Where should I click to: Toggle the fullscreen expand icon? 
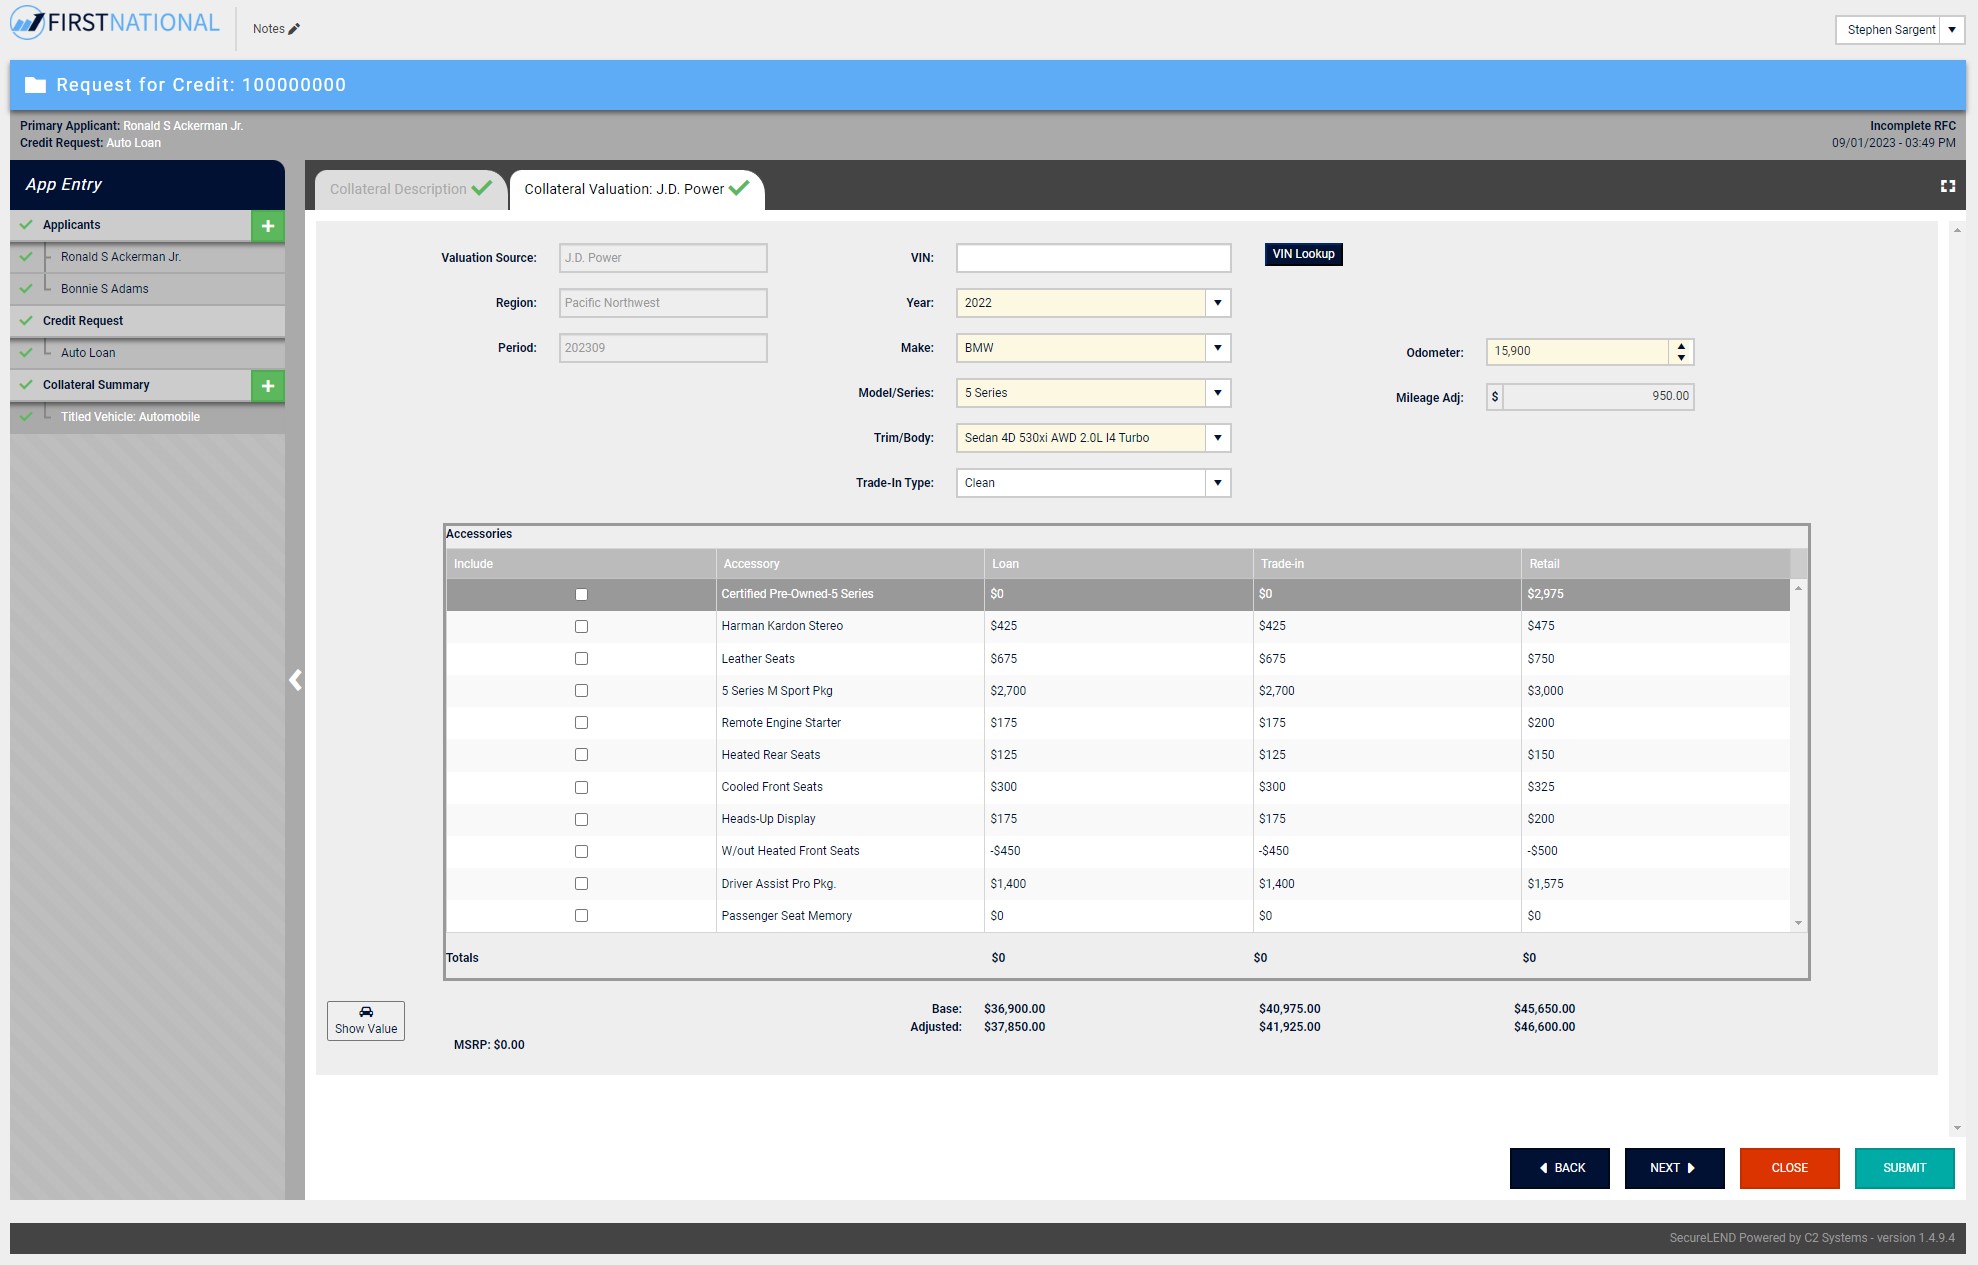point(1947,186)
